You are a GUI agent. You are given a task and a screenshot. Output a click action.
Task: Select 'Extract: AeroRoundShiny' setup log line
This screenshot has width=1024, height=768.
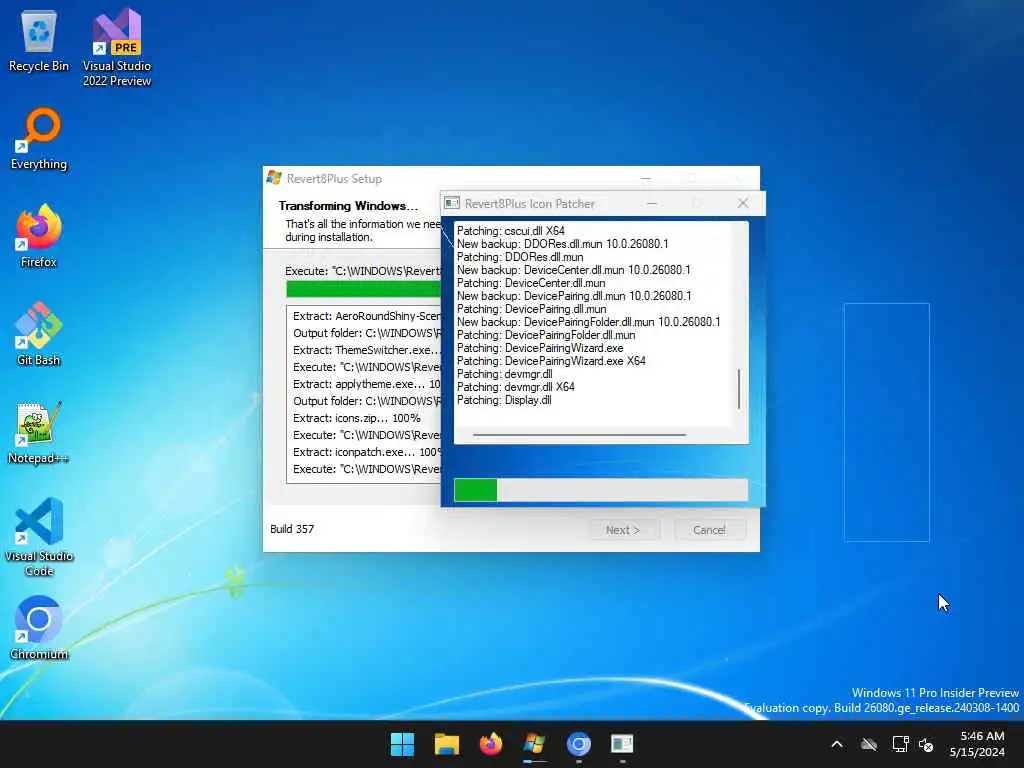pyautogui.click(x=366, y=316)
